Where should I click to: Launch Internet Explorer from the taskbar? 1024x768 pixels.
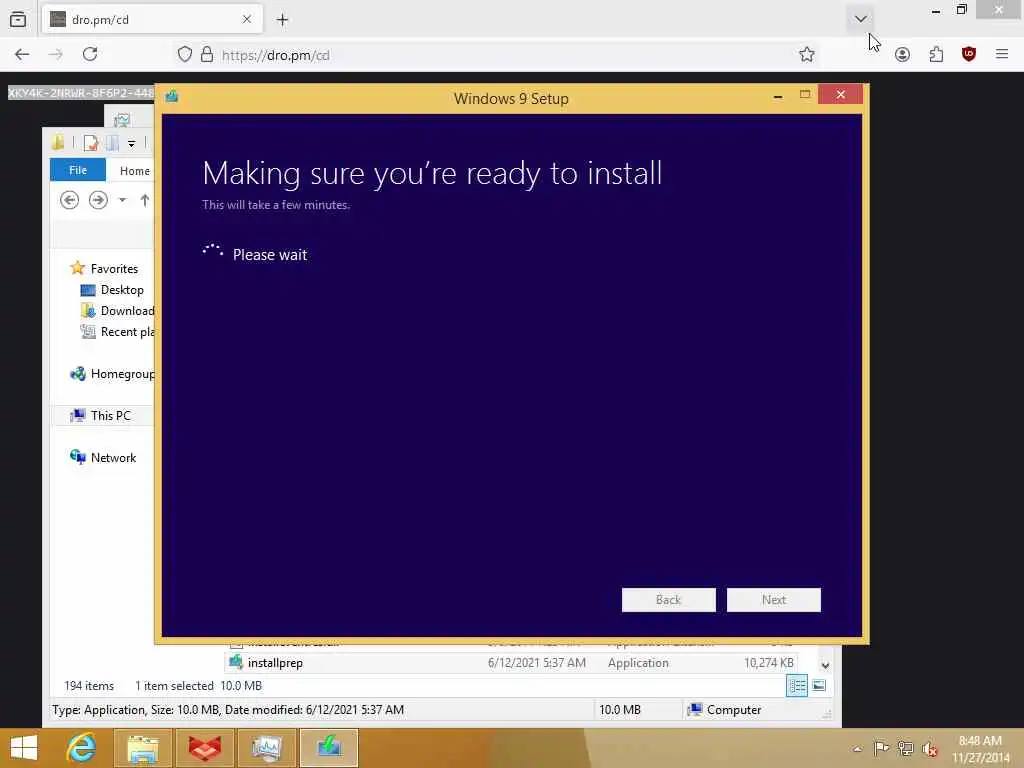[x=81, y=748]
